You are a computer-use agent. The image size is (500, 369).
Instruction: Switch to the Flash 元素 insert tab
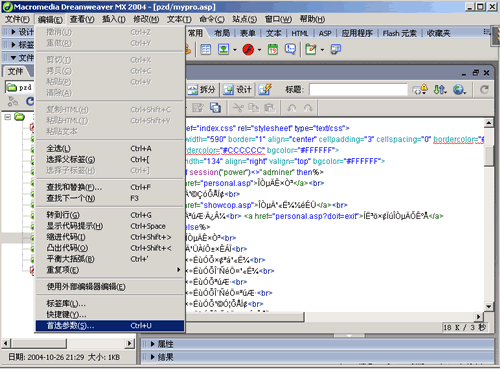point(399,33)
